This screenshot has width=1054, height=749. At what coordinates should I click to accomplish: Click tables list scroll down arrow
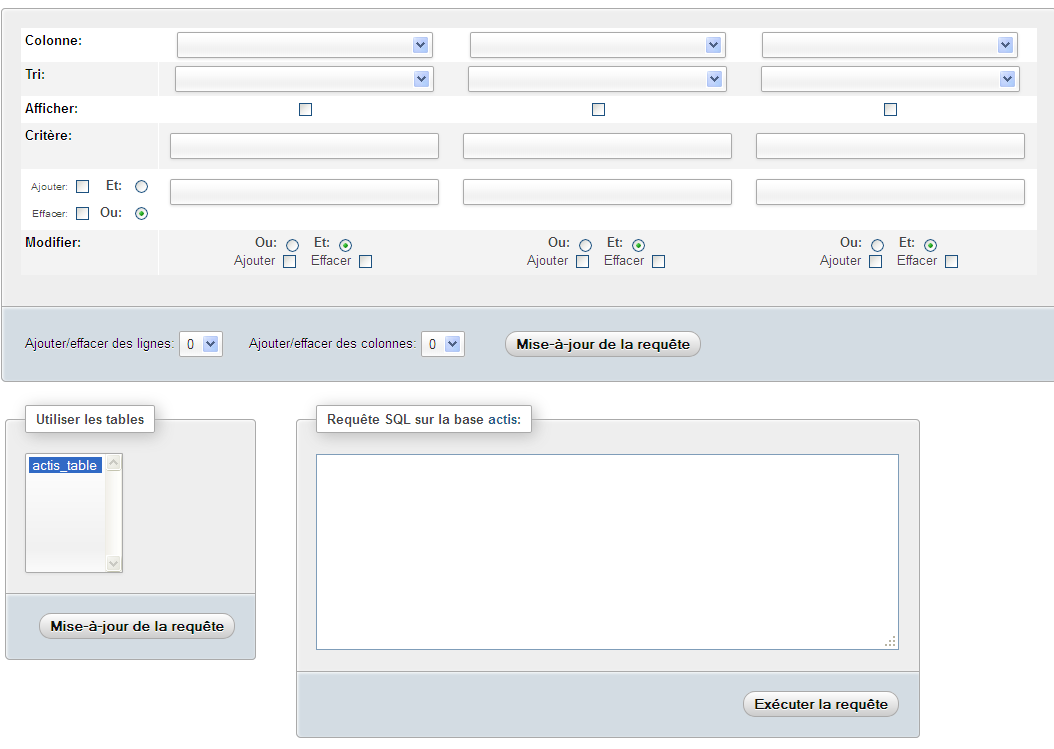coord(114,563)
